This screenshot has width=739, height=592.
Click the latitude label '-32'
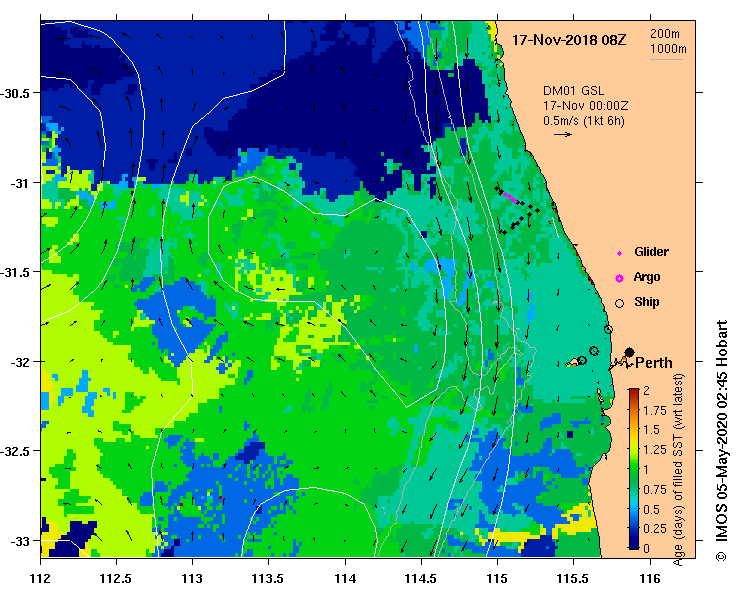click(20, 362)
